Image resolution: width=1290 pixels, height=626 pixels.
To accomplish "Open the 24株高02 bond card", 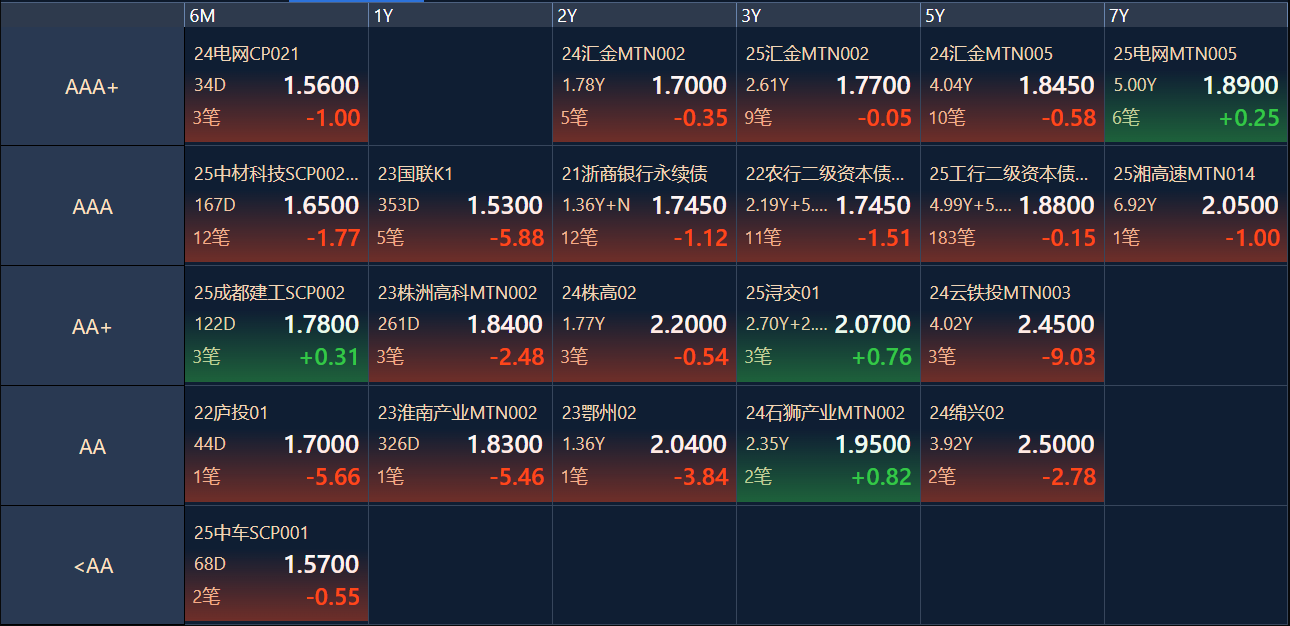I will [645, 325].
